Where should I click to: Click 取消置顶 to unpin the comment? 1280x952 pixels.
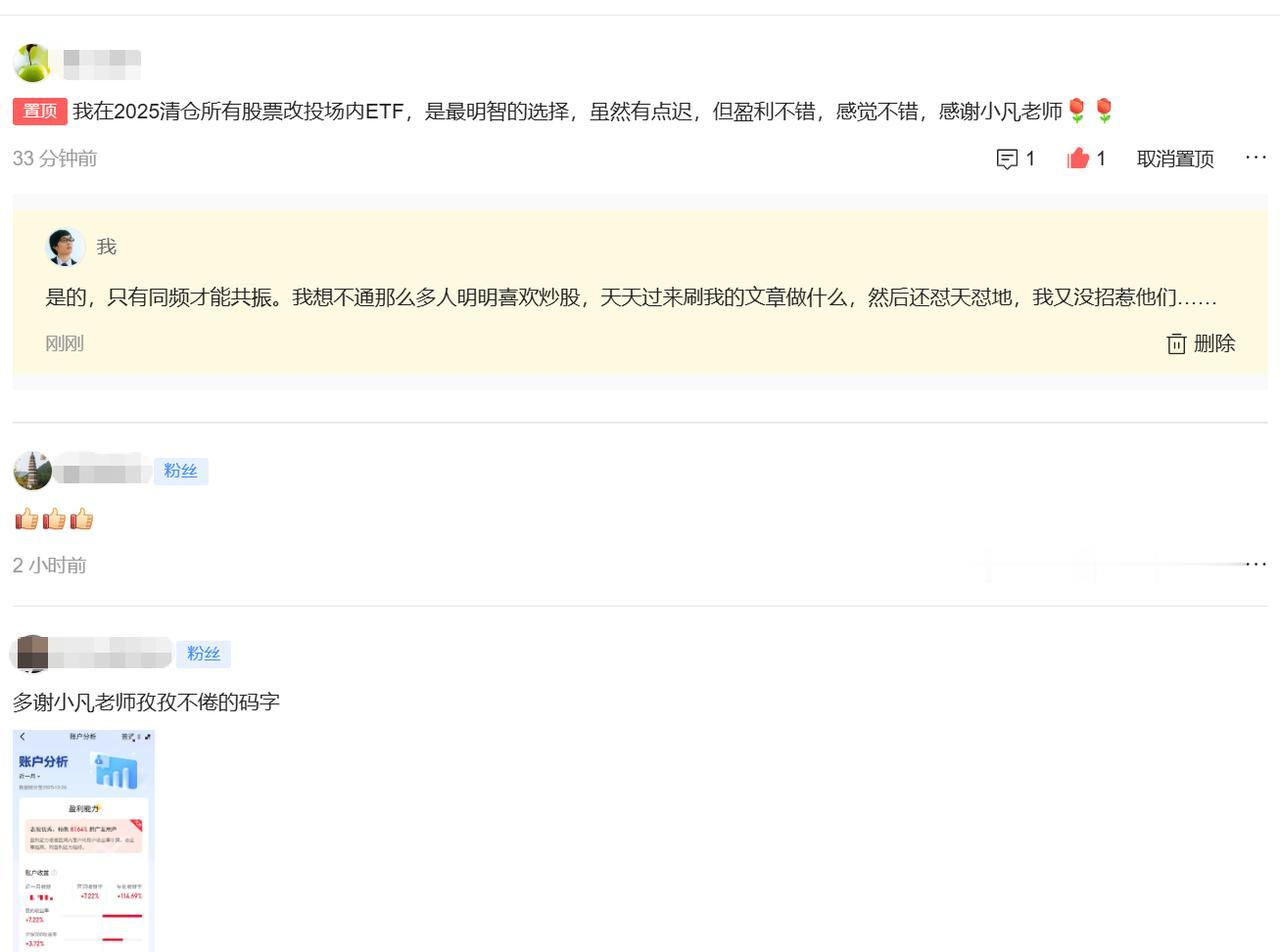(1174, 158)
